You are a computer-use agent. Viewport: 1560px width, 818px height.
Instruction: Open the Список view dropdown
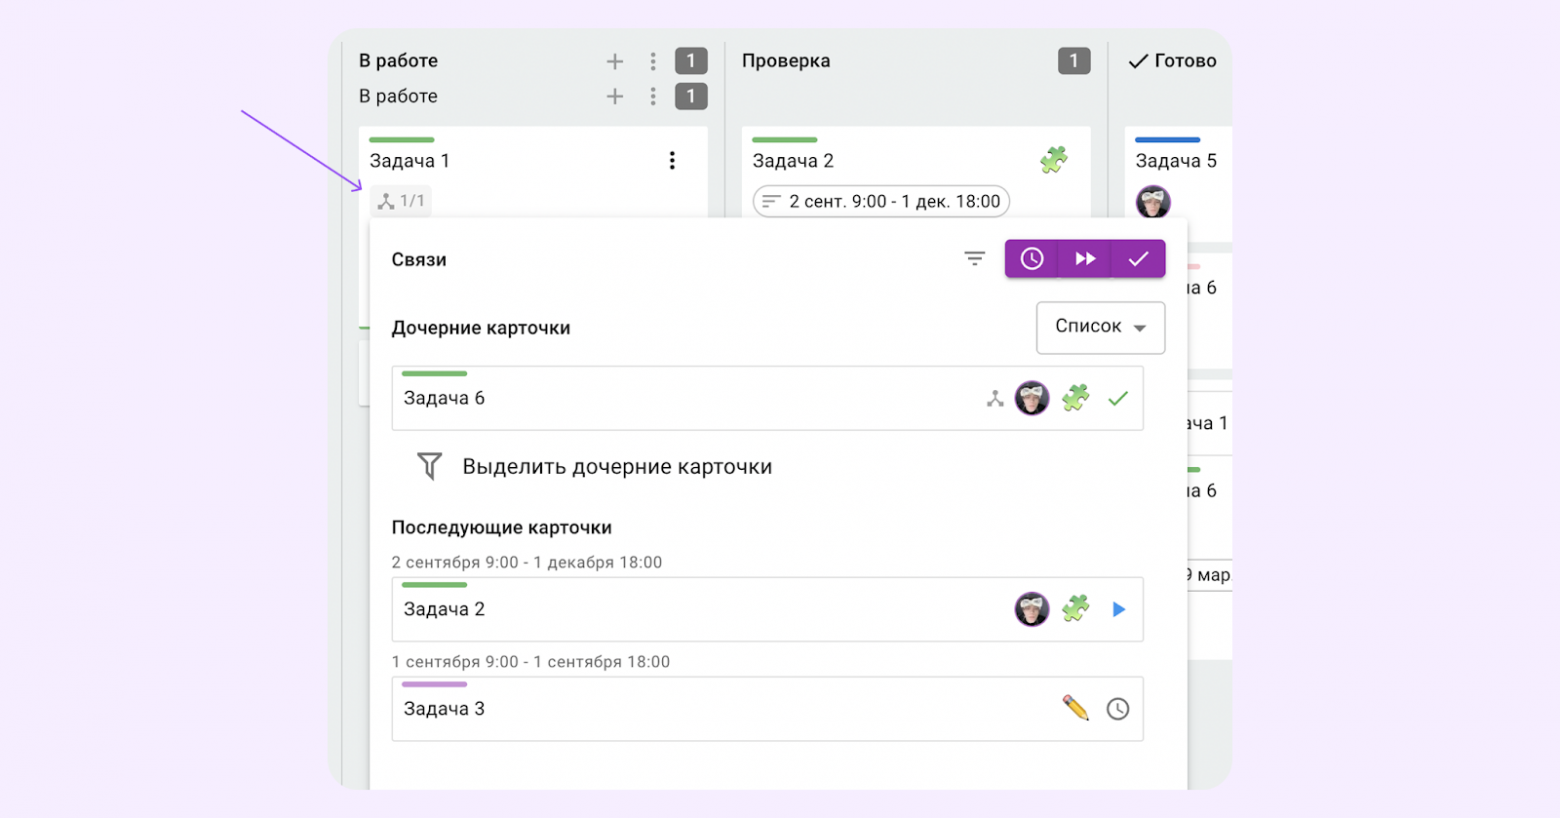1100,328
